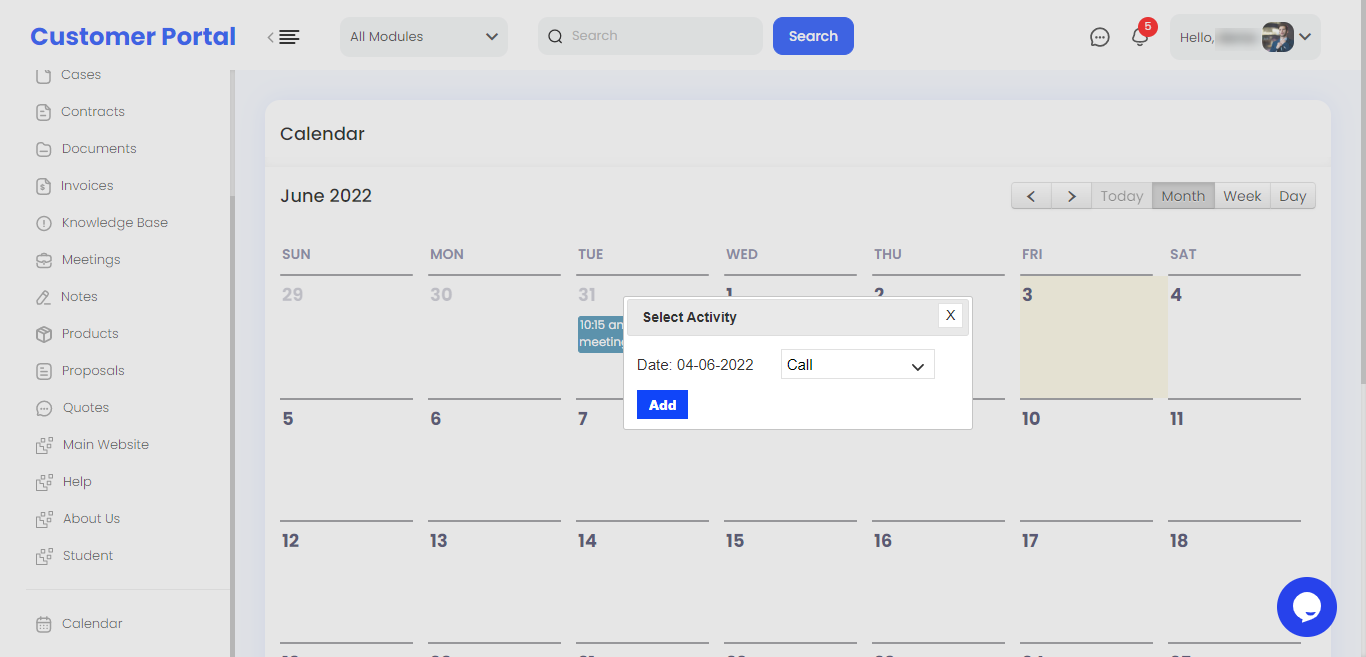Click the Products box icon in sidebar

click(x=43, y=334)
